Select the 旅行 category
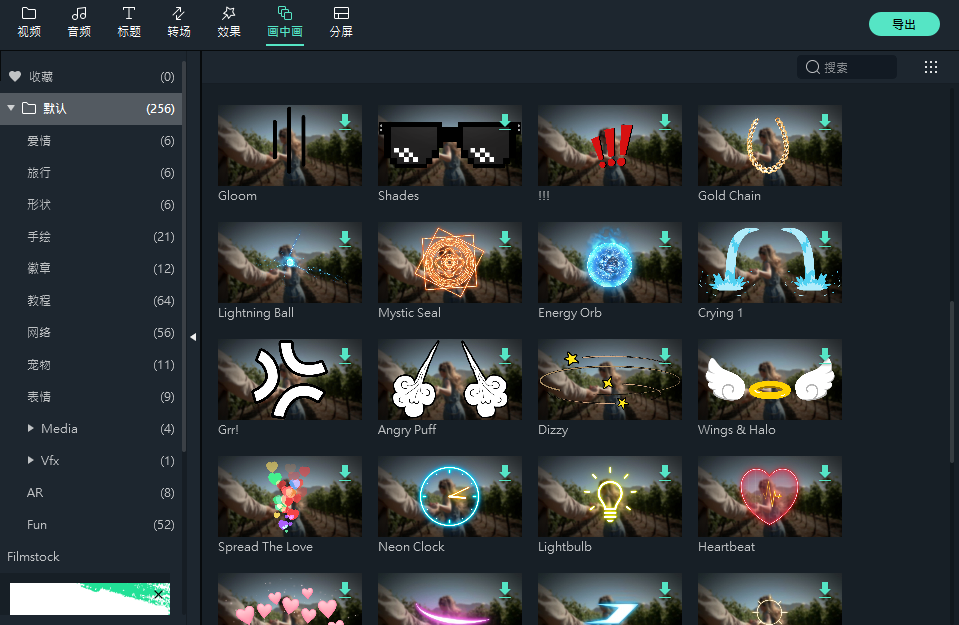This screenshot has width=959, height=625. (91, 172)
